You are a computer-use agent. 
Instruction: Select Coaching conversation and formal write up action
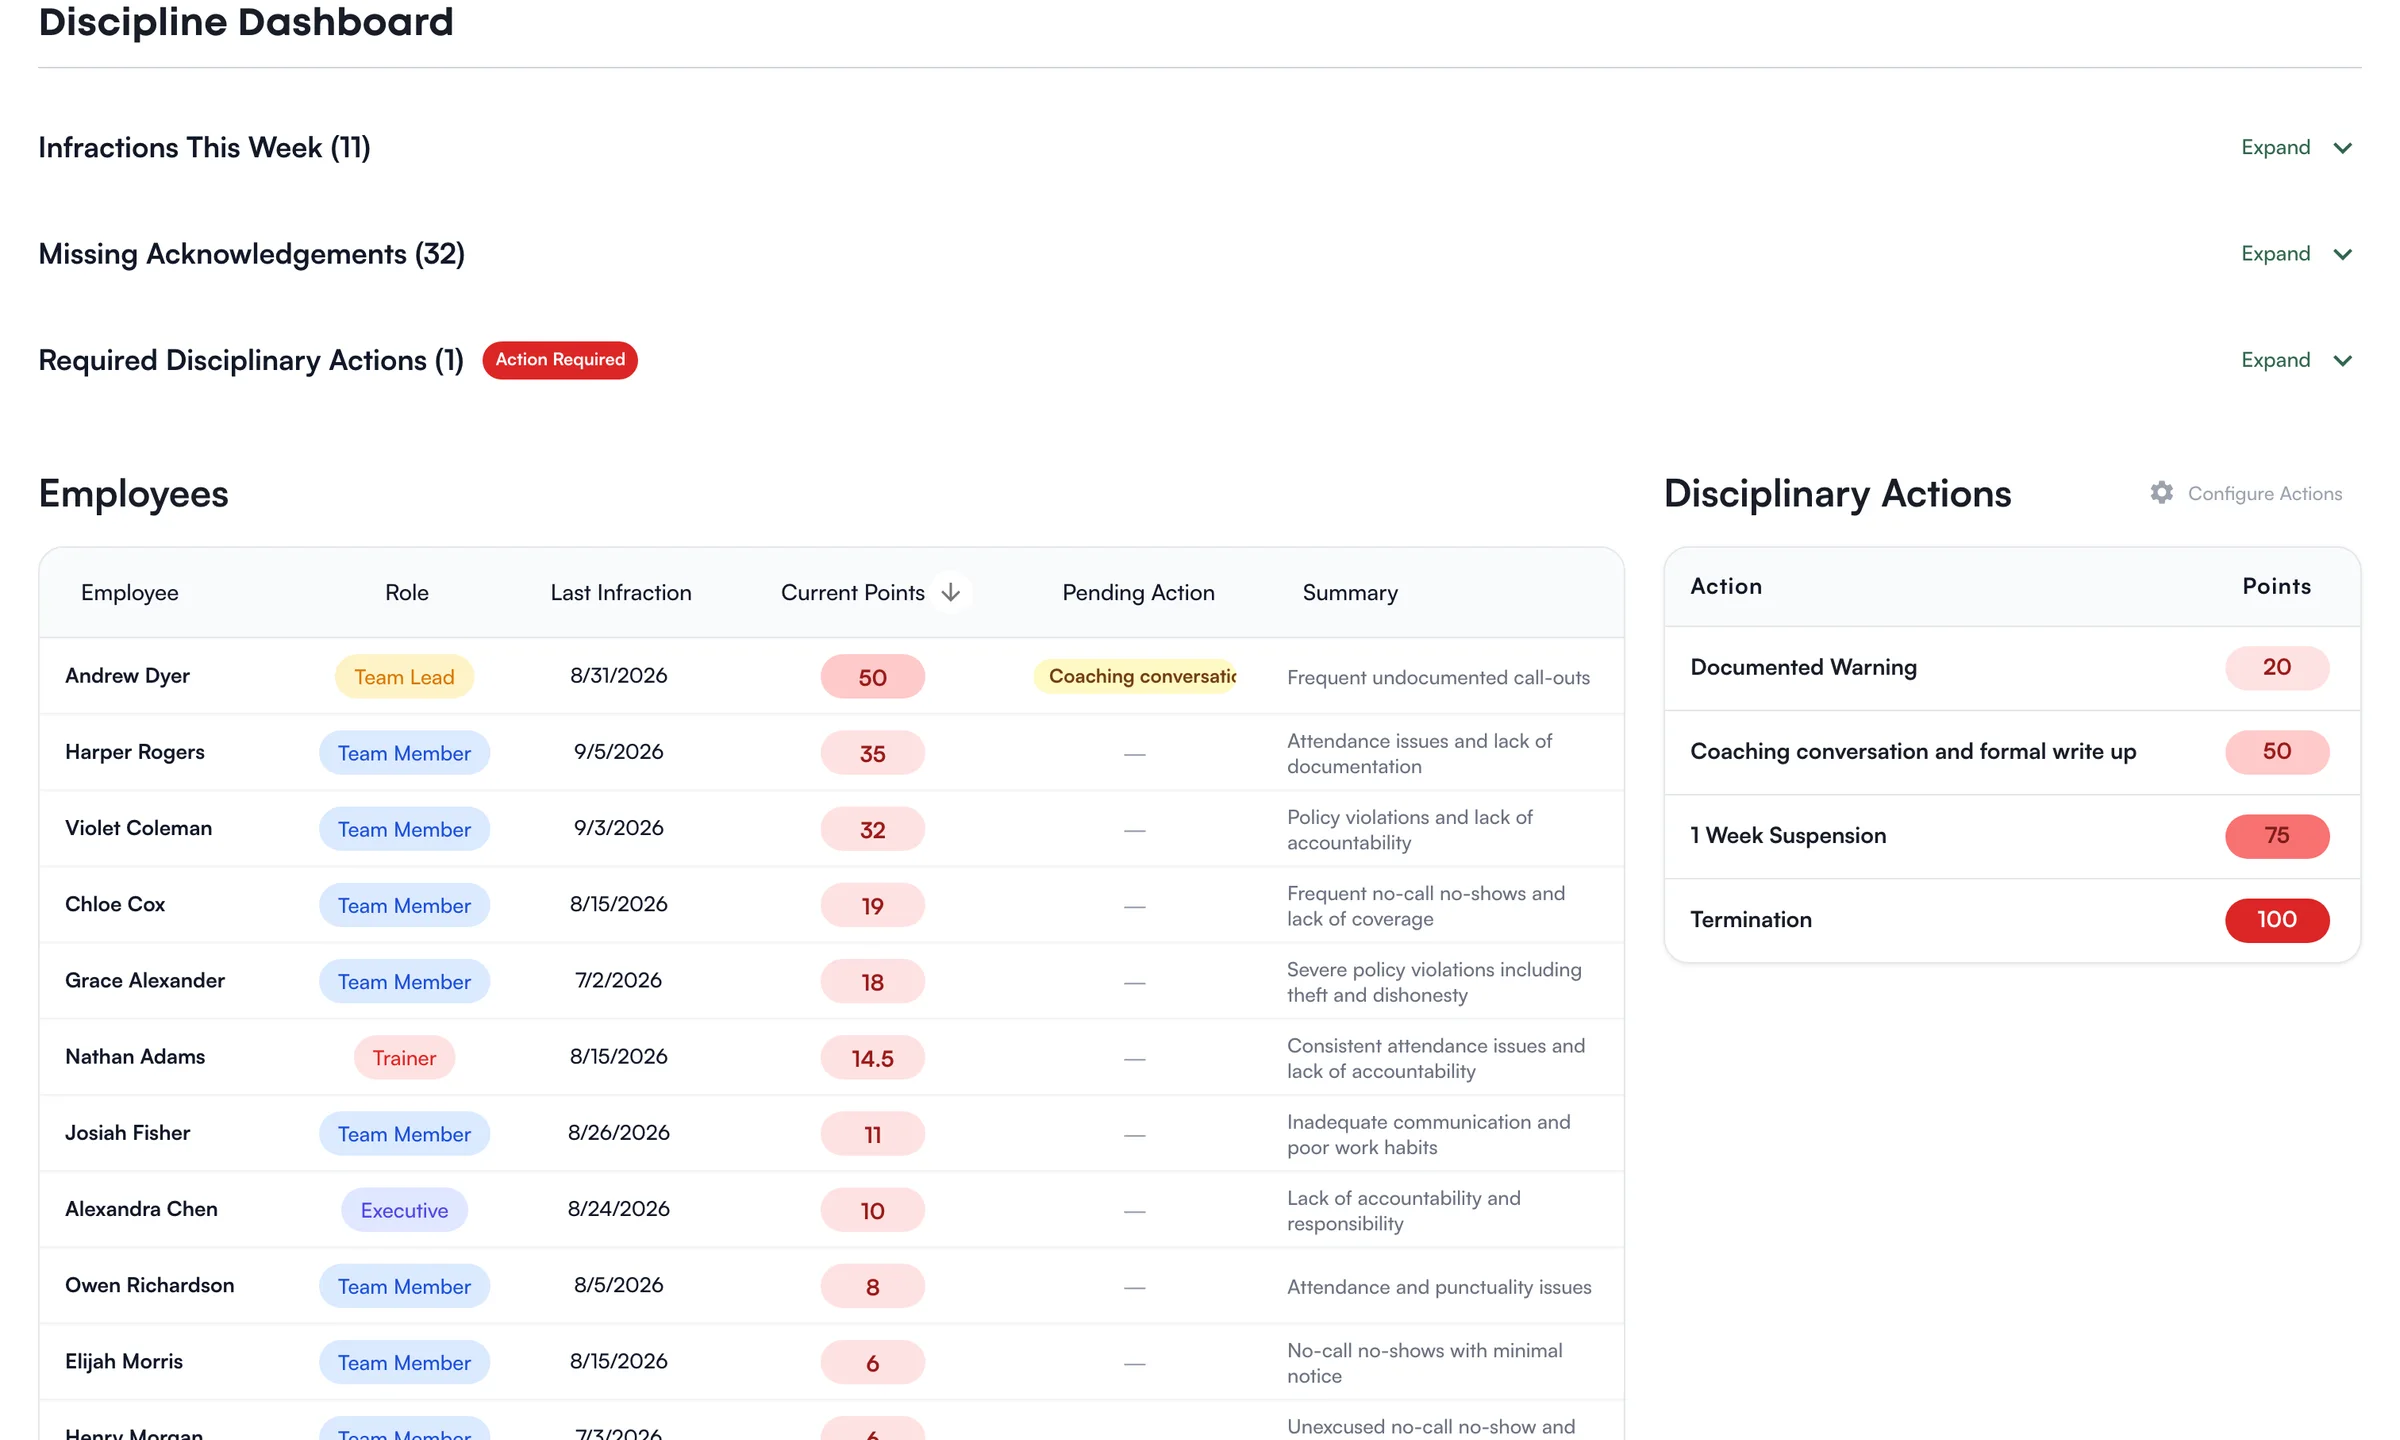click(x=2012, y=752)
